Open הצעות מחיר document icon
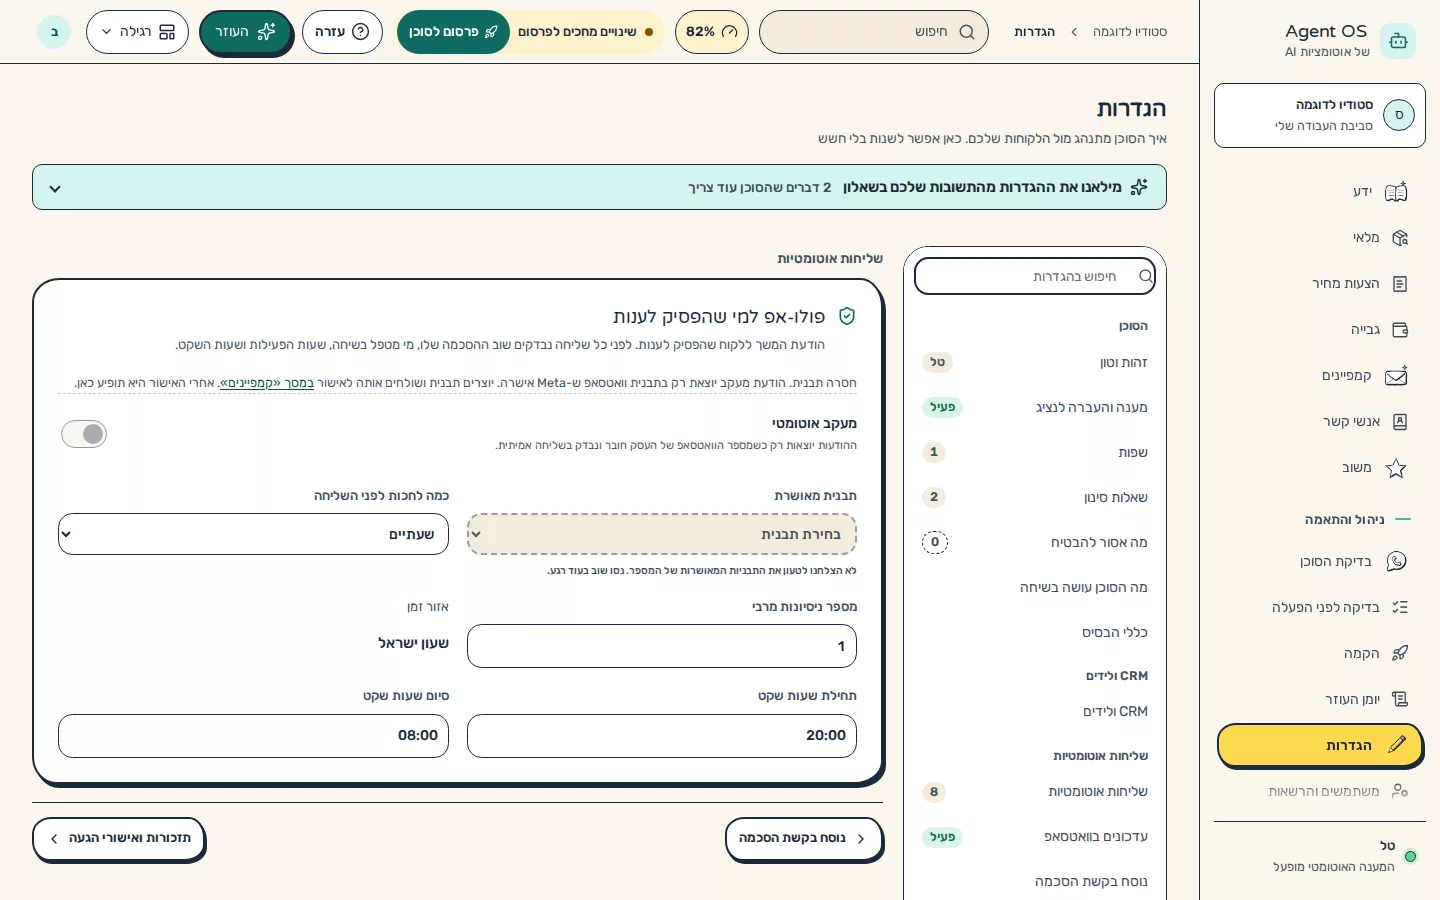Screen dimensions: 1440x900 (1400, 284)
